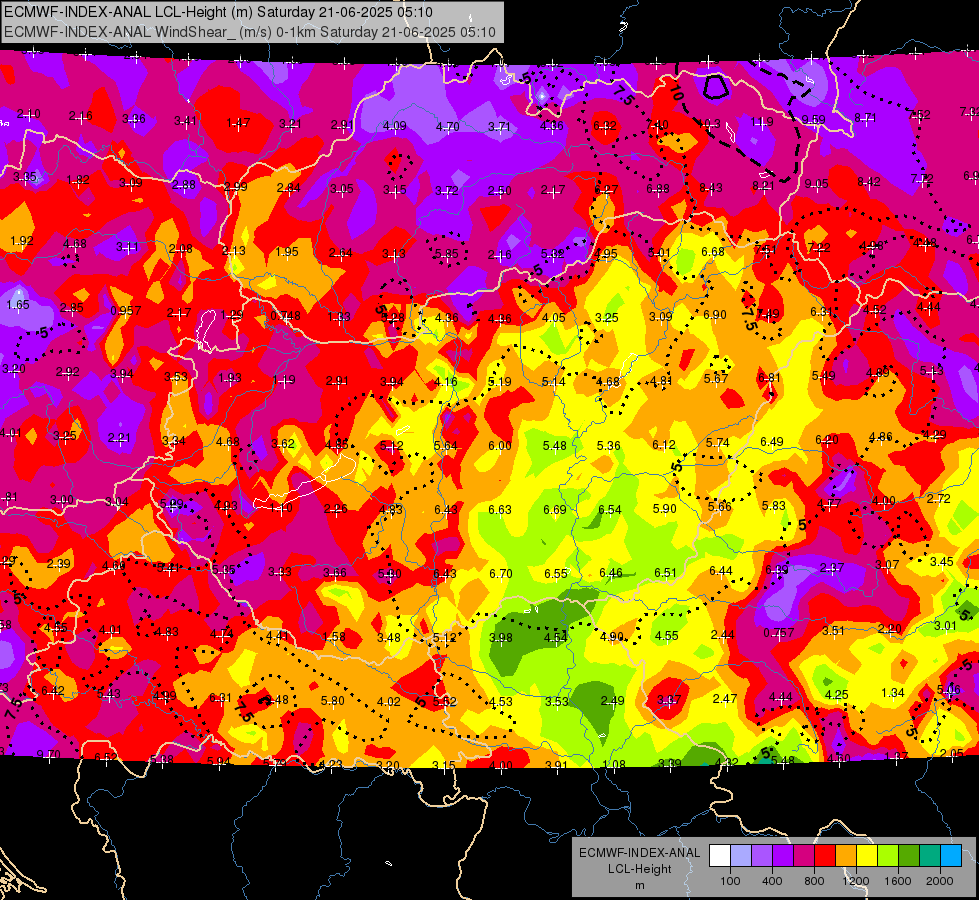Viewport: 979px width, 900px height.
Task: Click the 100 legend scale label
Action: [x=730, y=881]
